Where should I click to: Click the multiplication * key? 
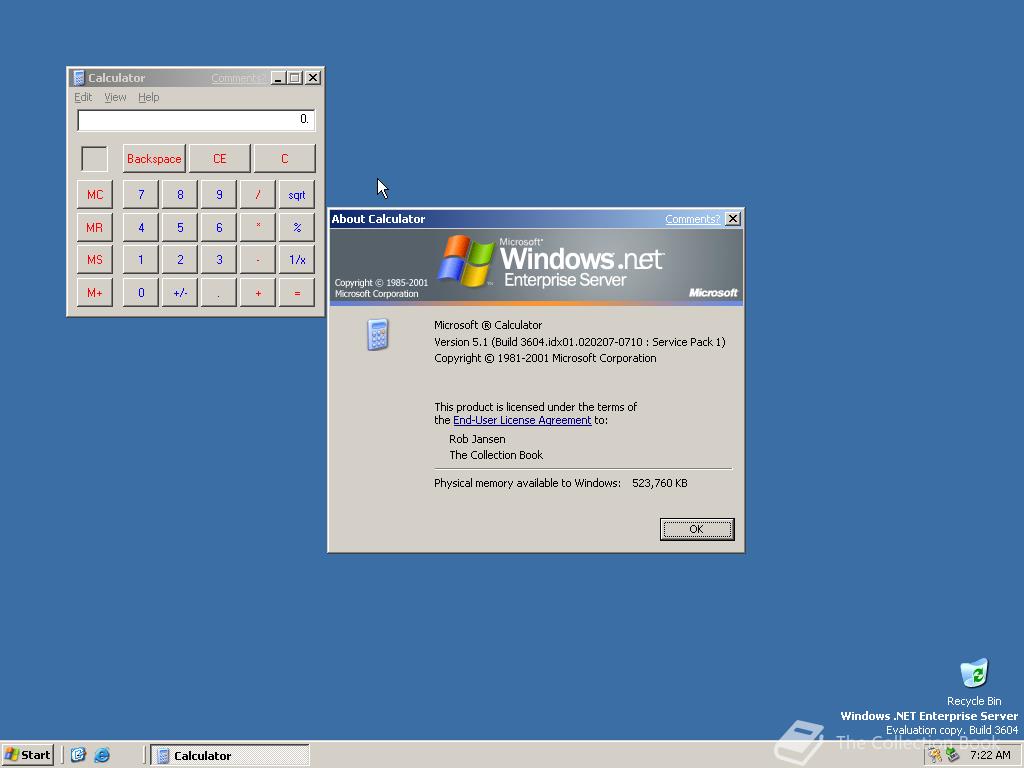(258, 227)
